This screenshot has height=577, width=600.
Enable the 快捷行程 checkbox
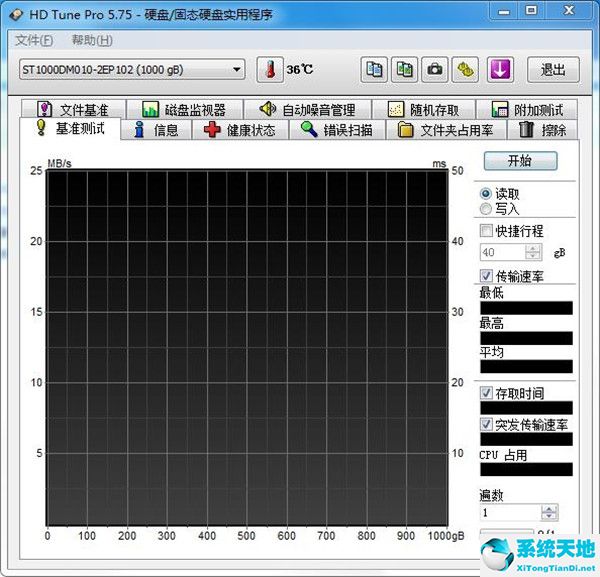[486, 231]
